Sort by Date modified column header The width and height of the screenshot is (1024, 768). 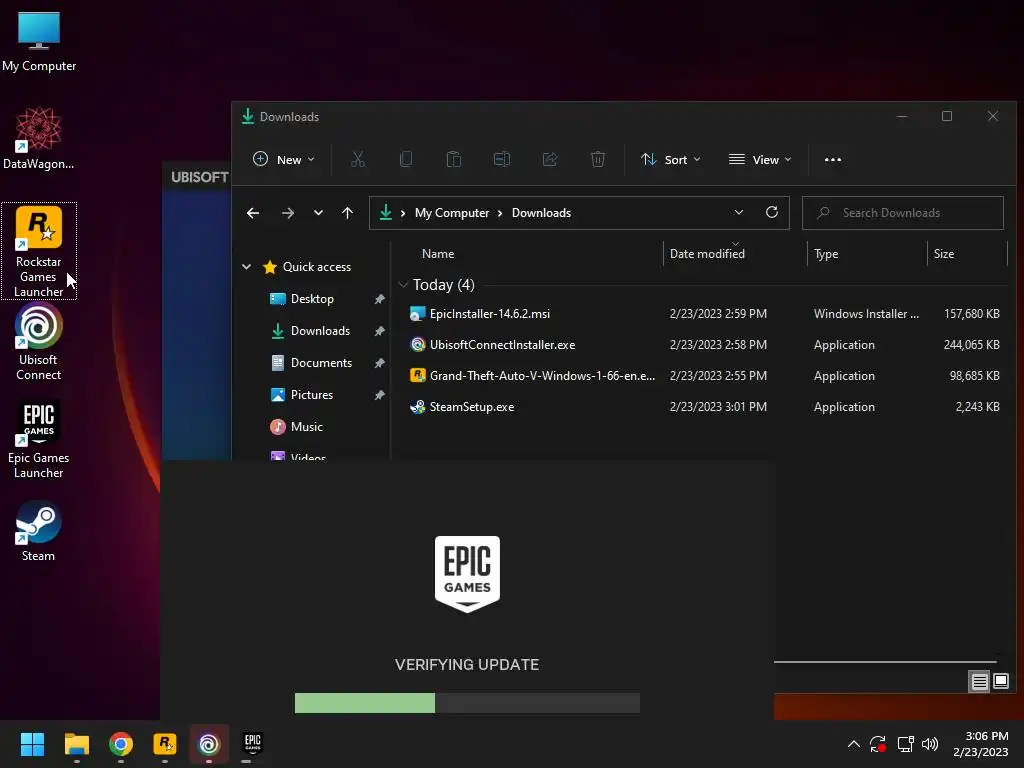click(707, 253)
